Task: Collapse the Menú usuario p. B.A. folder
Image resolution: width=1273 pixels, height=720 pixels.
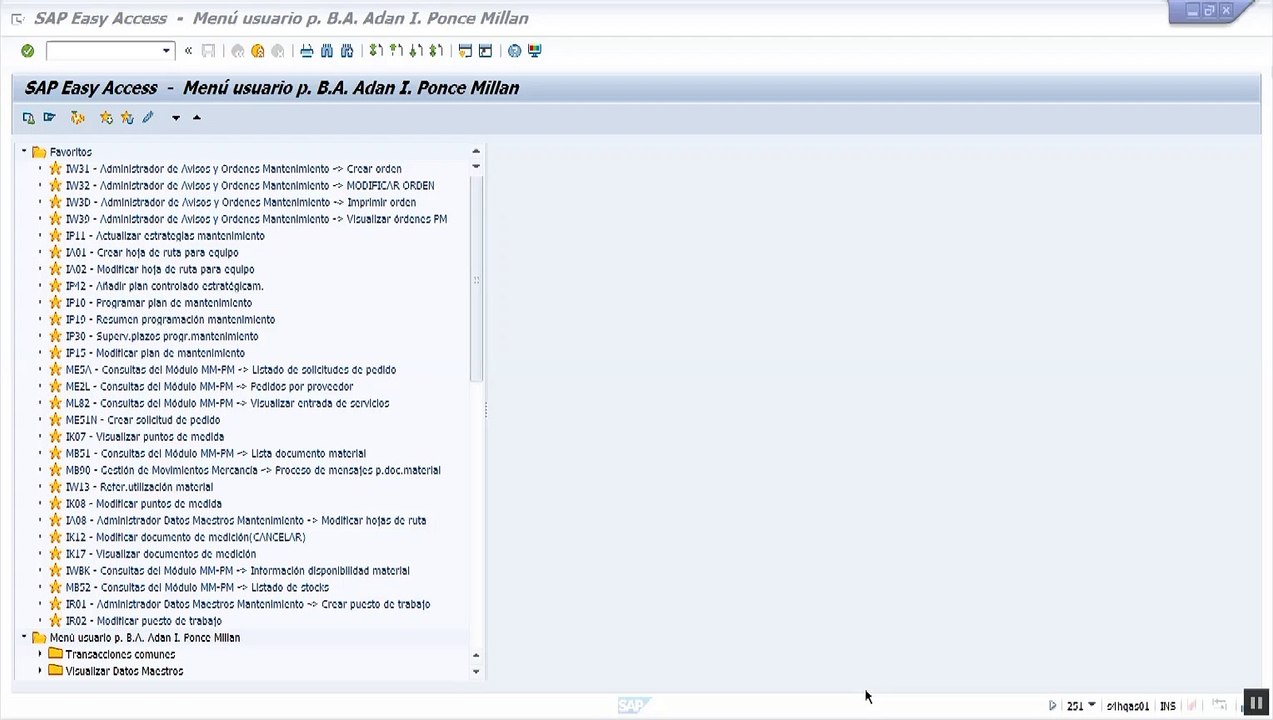Action: pos(24,638)
